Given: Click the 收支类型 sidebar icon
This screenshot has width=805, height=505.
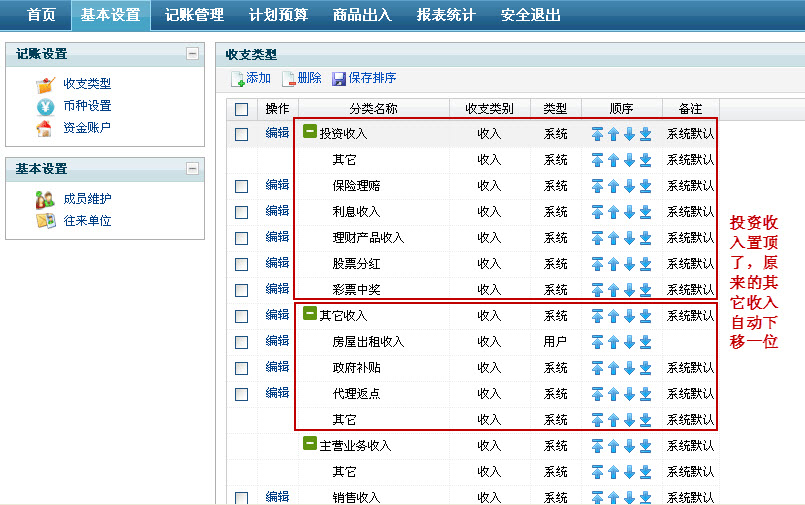Looking at the screenshot, I should click(45, 85).
